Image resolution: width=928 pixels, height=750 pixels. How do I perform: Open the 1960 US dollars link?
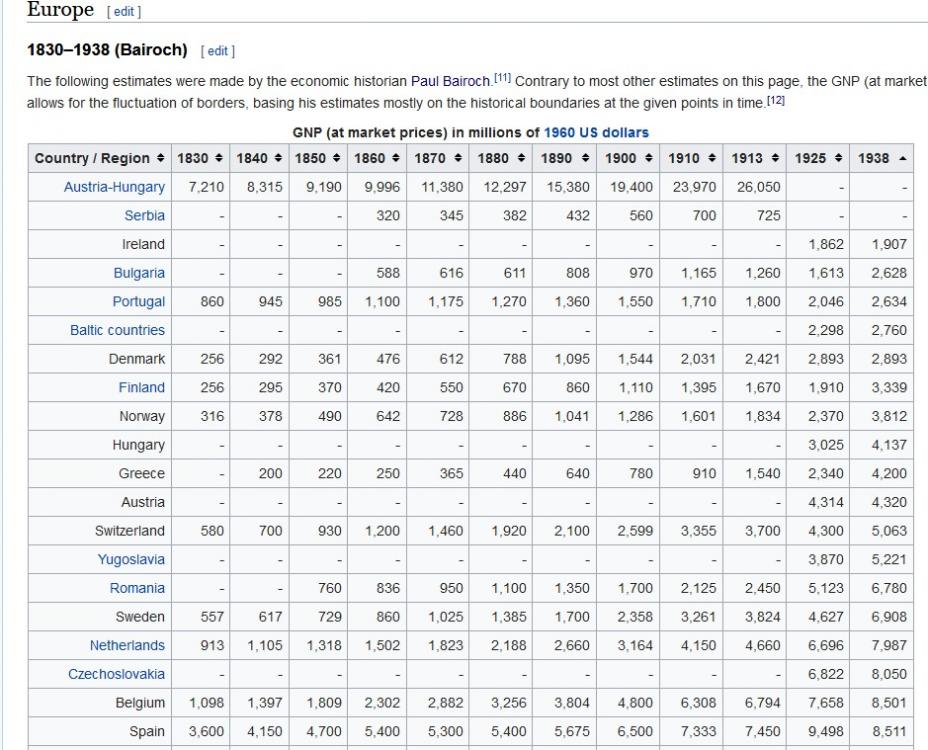596,133
